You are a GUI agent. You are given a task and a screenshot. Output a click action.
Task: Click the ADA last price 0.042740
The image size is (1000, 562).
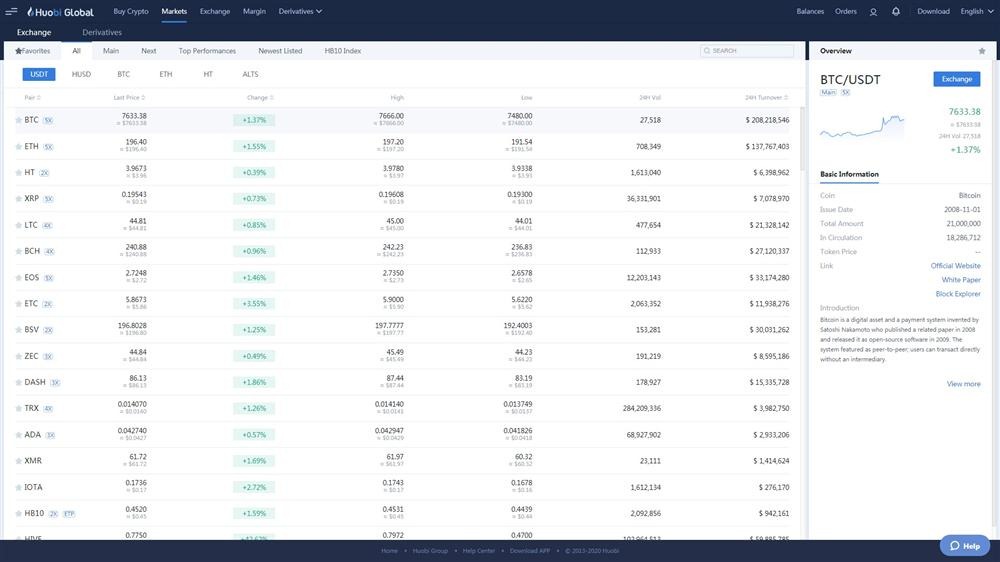pos(132,431)
